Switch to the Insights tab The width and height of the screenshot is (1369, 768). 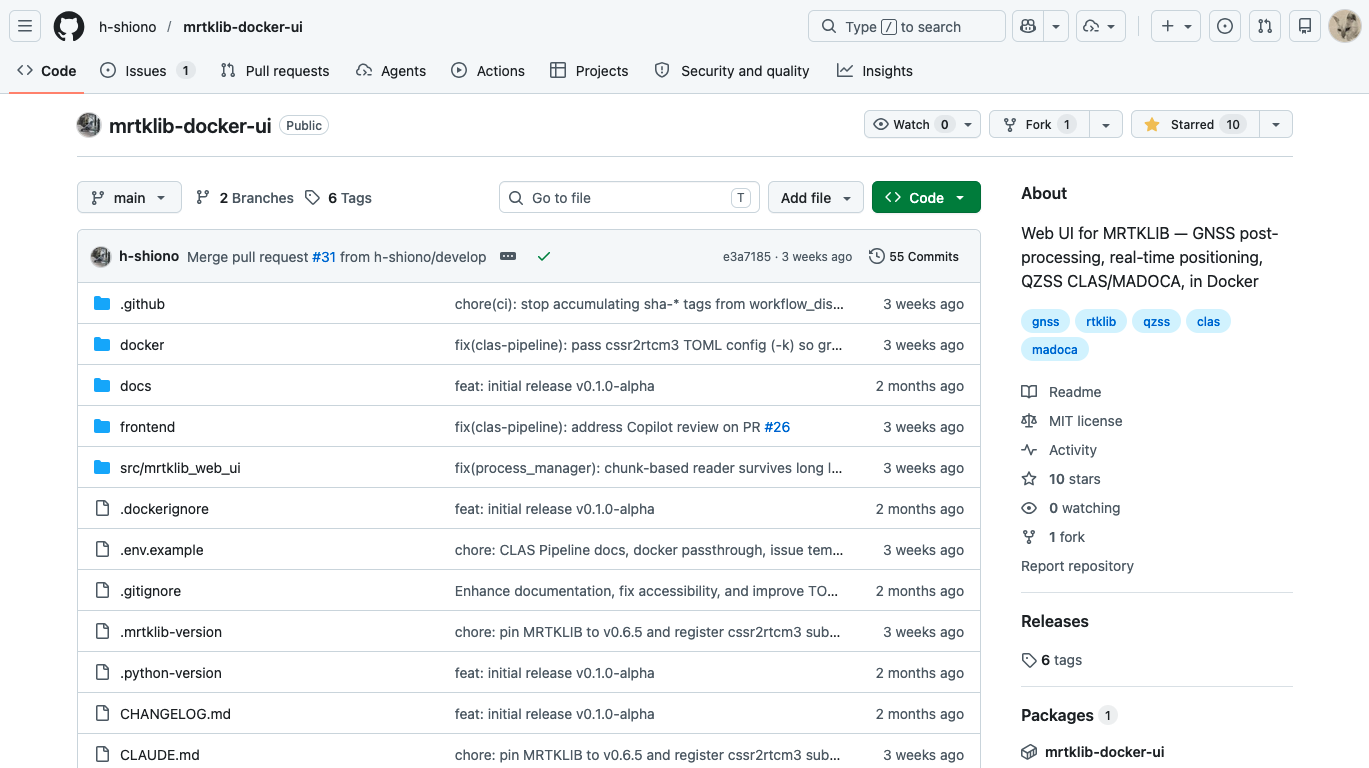click(875, 71)
